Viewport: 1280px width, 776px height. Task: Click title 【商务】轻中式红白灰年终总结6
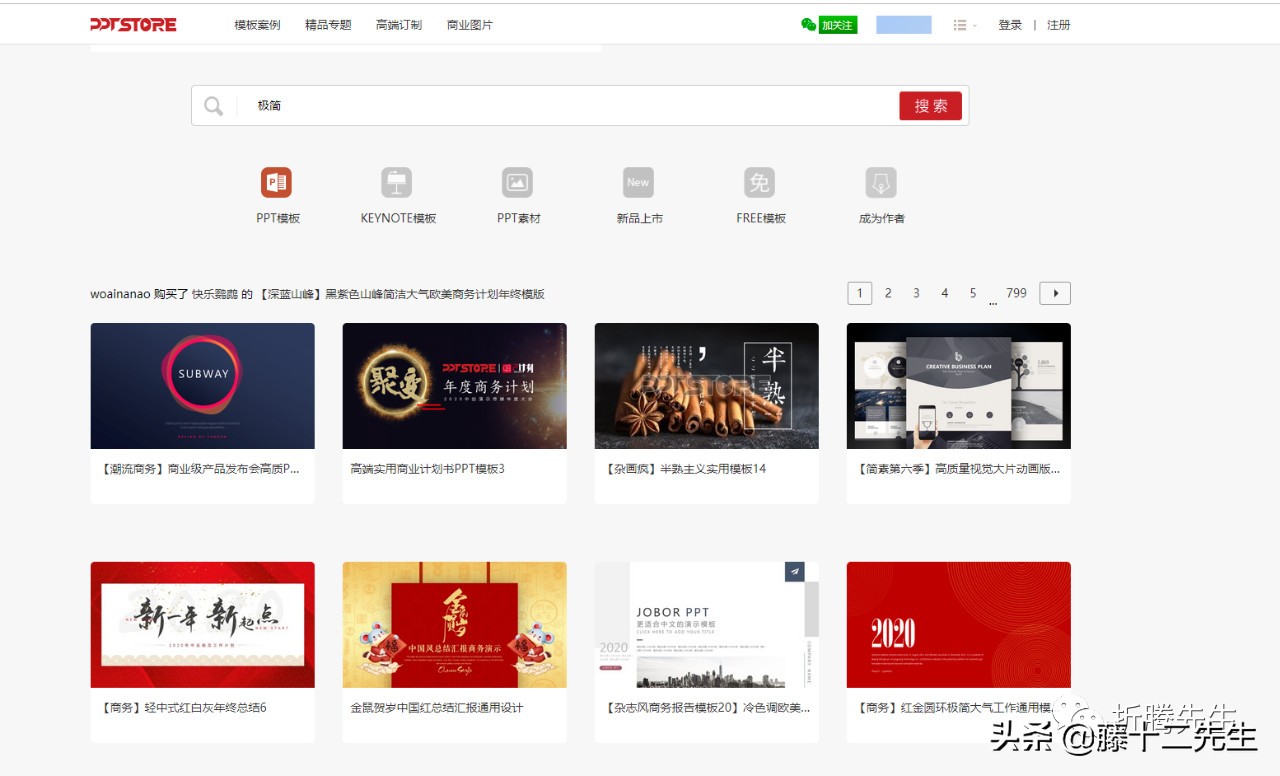[183, 708]
